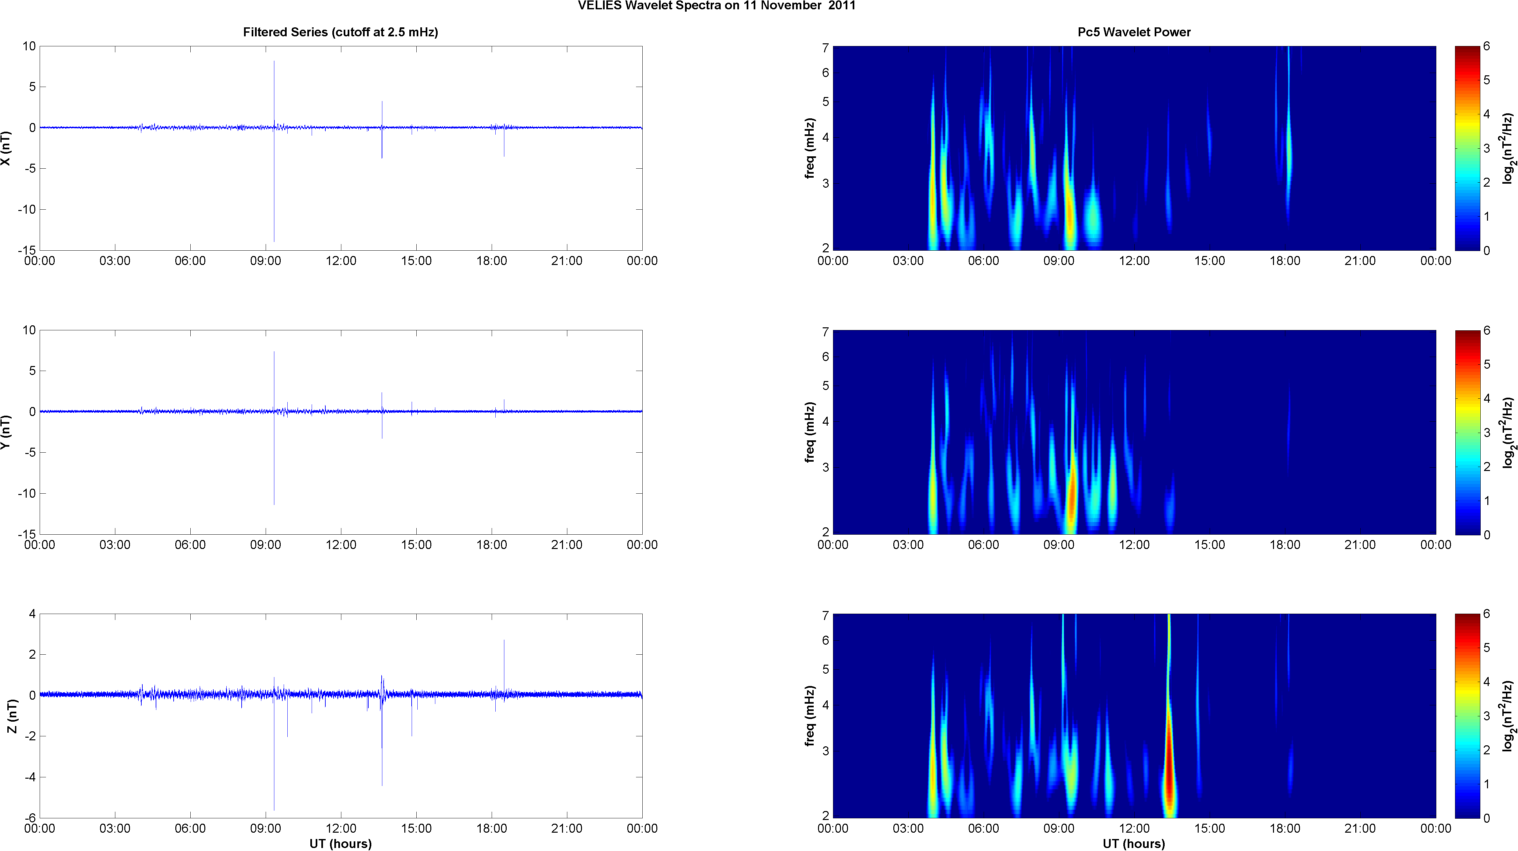Viewport: 1518px width, 851px height.
Task: Click the top wavelet spectrum colorbar
Action: (1466, 148)
